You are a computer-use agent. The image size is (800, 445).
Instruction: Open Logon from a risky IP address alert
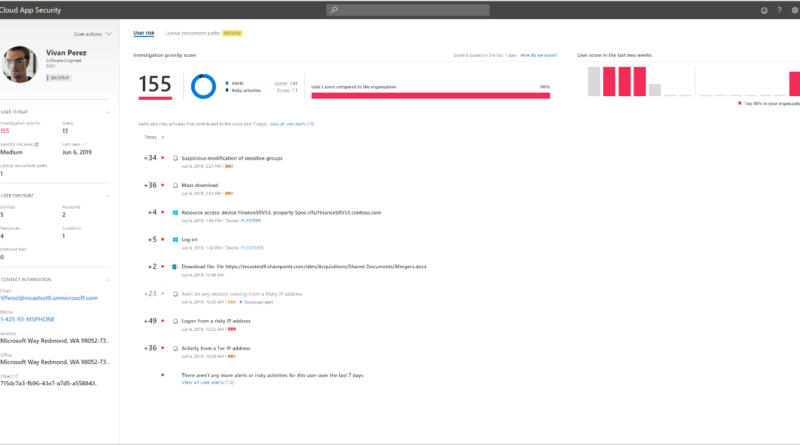[x=216, y=321]
